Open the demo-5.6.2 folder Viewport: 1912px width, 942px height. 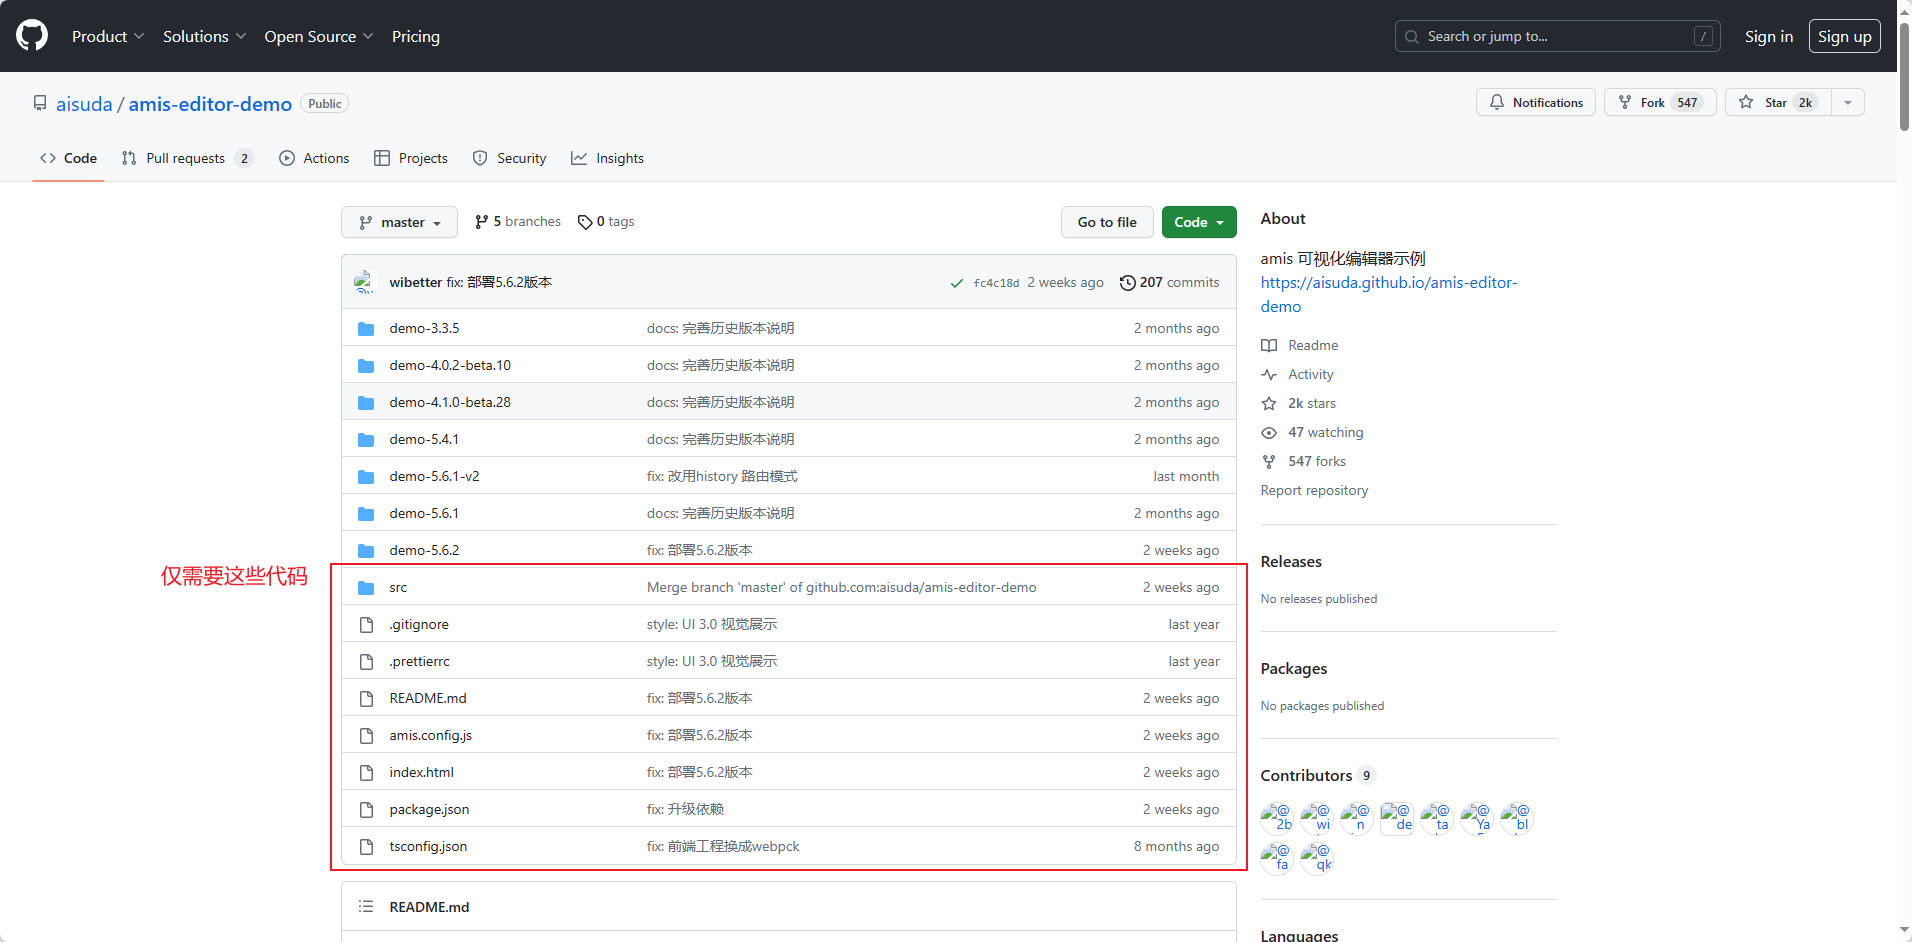coord(424,550)
